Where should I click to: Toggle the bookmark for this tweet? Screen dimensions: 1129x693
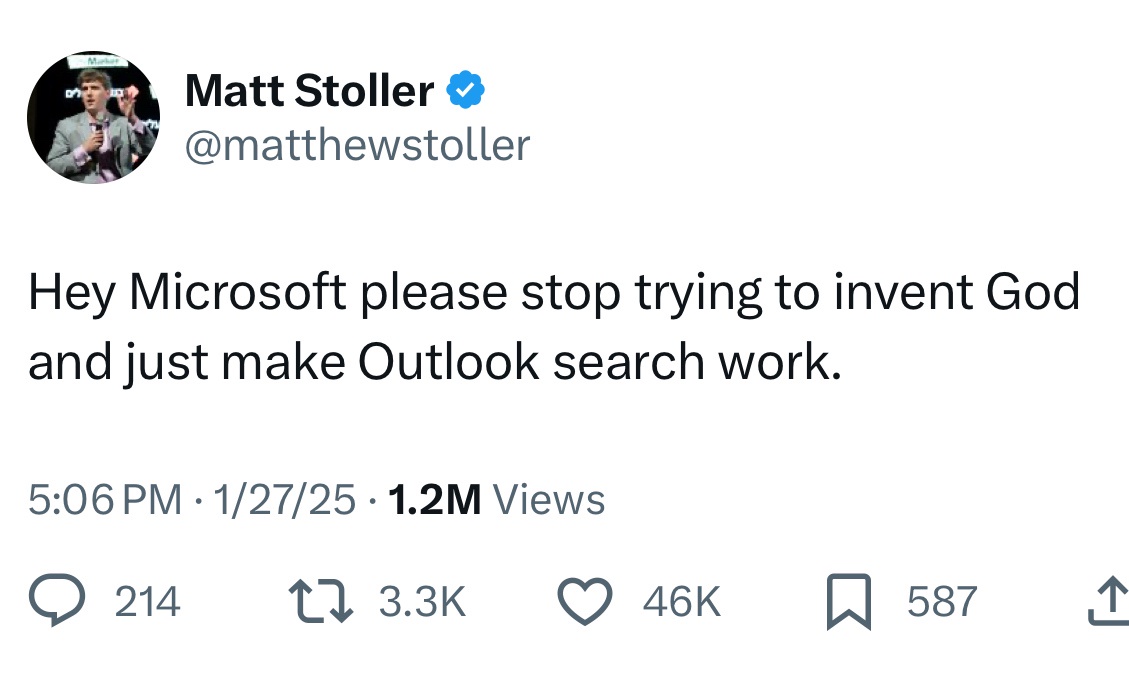(x=849, y=601)
